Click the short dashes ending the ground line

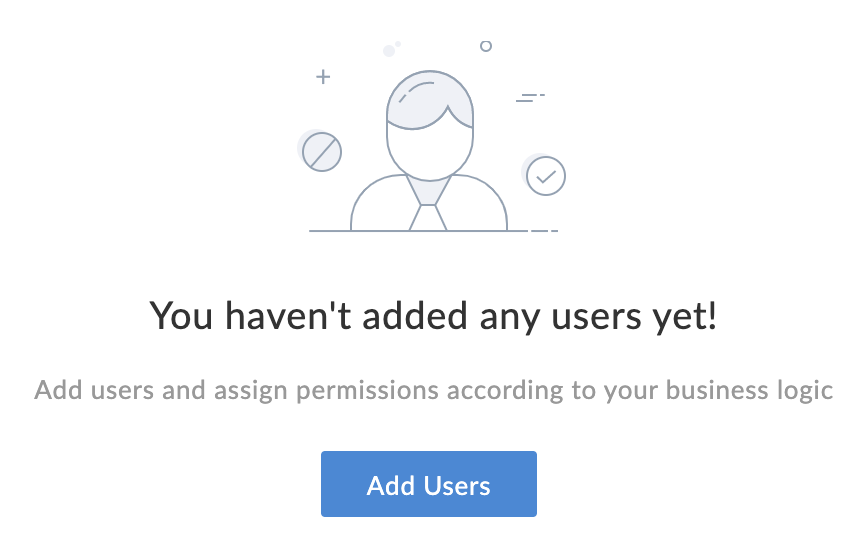point(544,231)
